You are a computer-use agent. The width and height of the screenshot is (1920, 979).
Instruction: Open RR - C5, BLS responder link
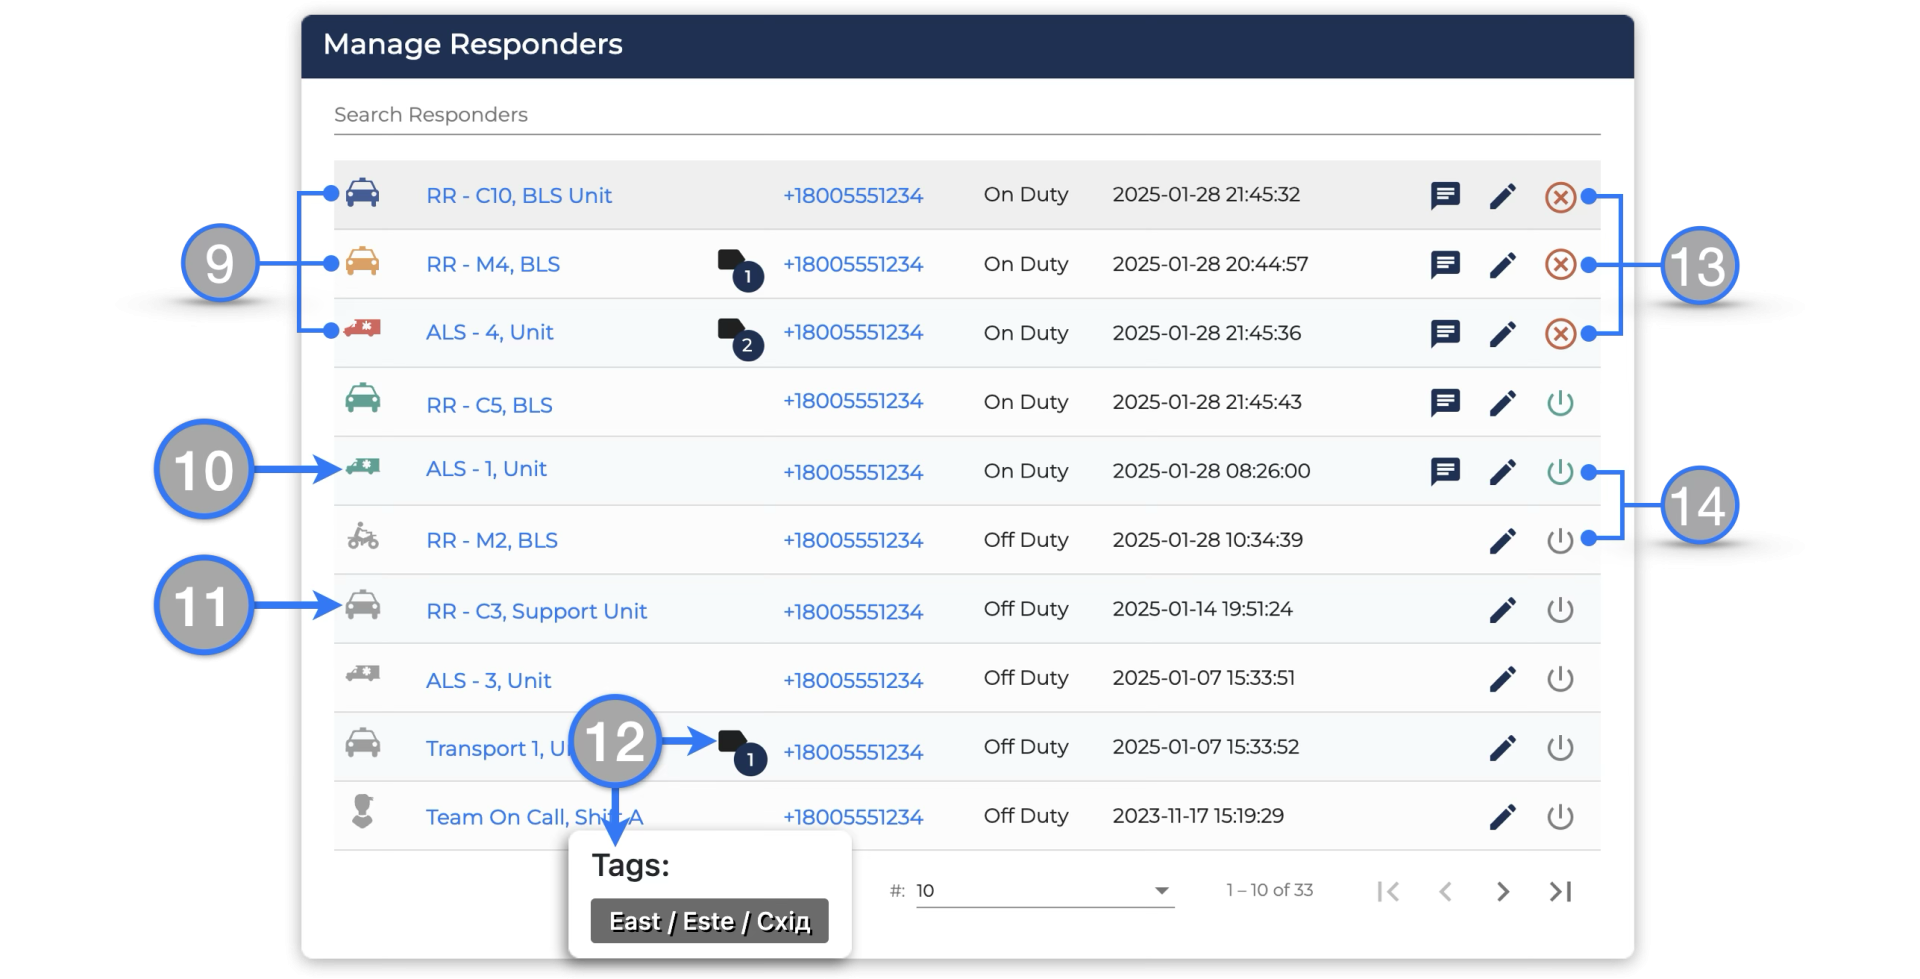pos(489,405)
